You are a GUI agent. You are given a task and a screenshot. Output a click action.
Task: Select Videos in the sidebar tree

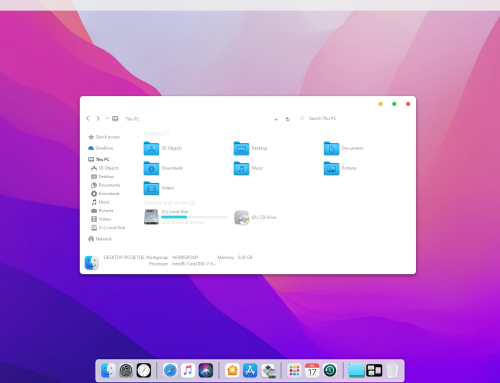click(x=101, y=219)
